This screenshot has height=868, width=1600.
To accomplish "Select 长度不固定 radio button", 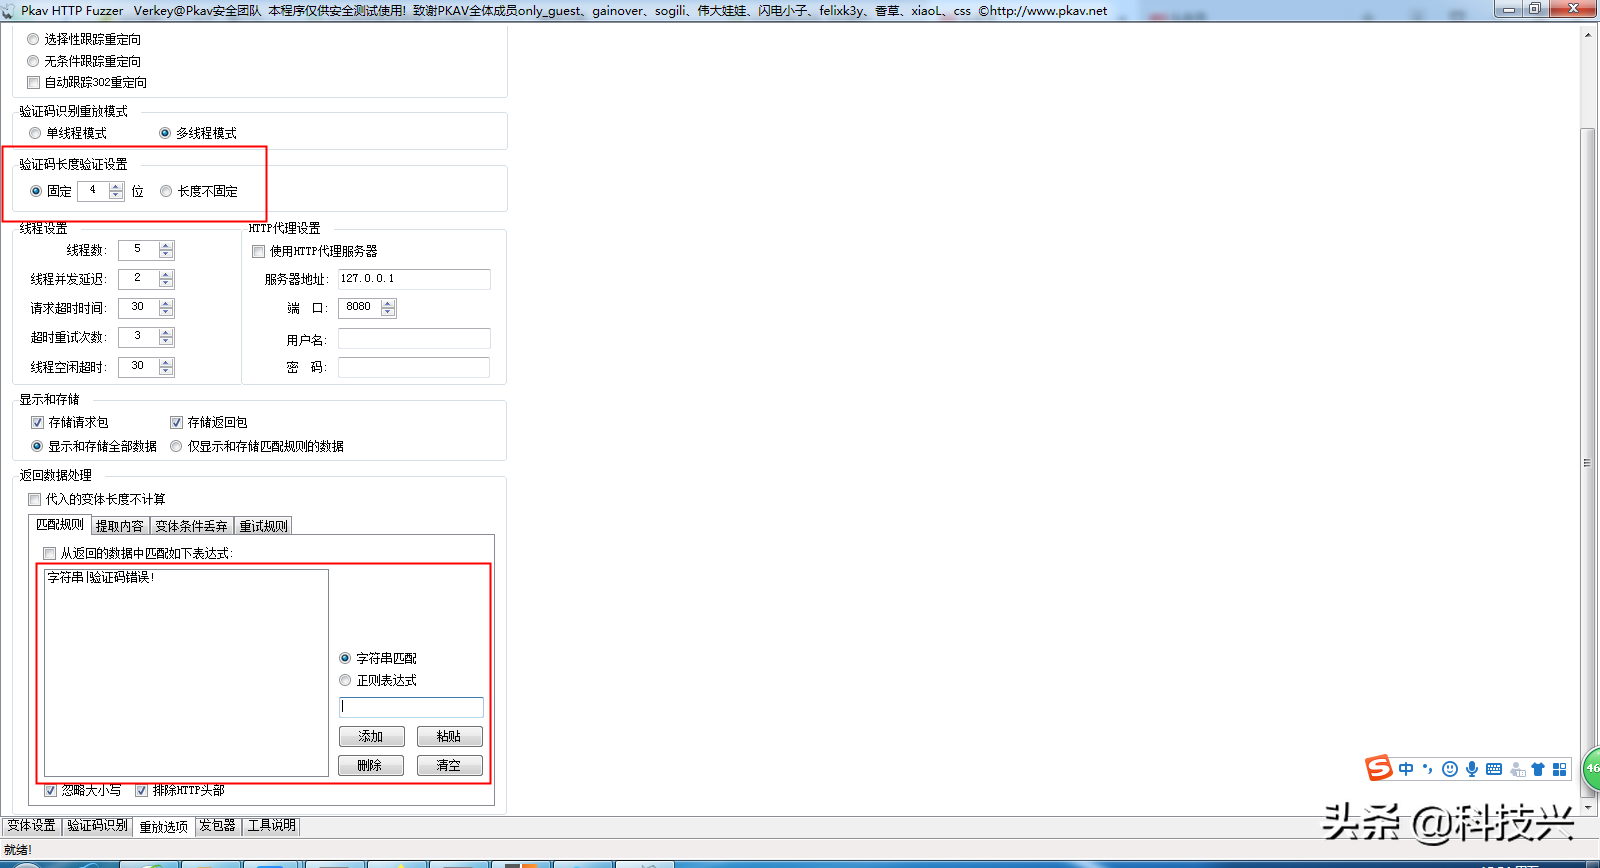I will pyautogui.click(x=166, y=191).
